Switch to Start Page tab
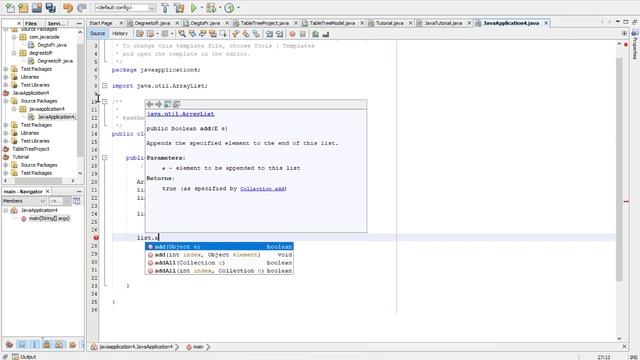The width and height of the screenshot is (640, 360). [101, 23]
